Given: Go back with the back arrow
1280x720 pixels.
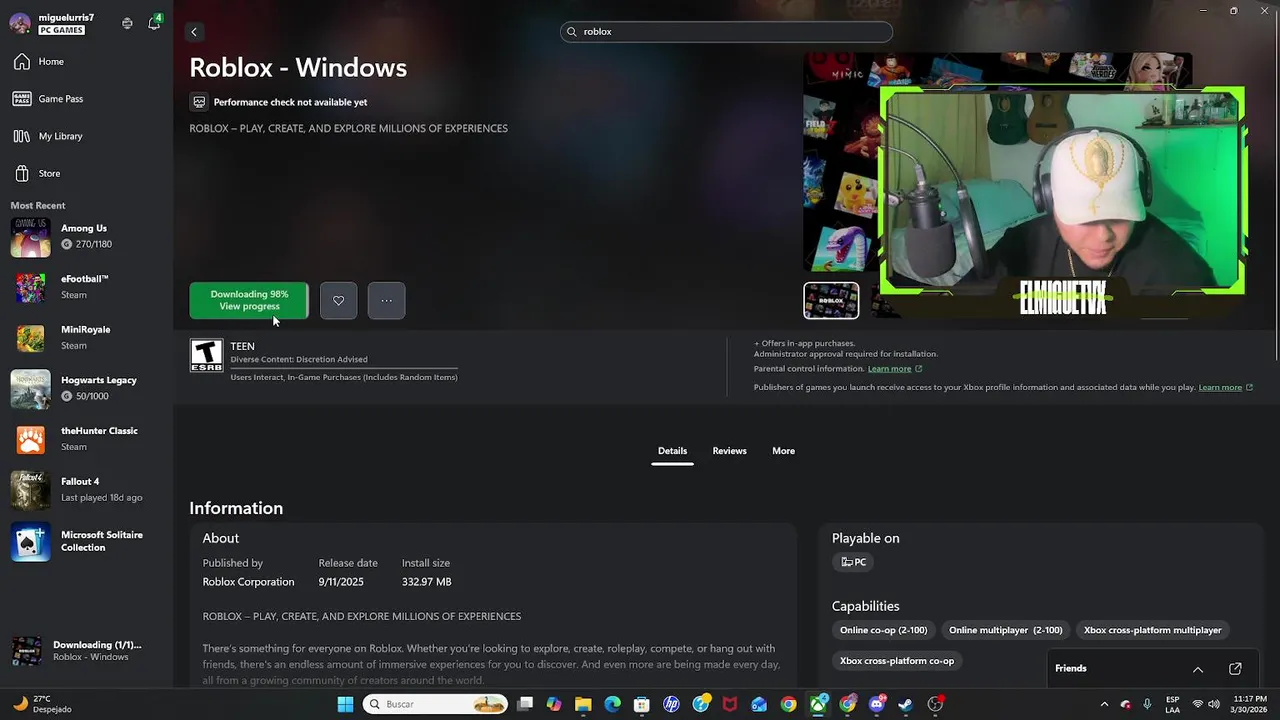Looking at the screenshot, I should (x=194, y=32).
